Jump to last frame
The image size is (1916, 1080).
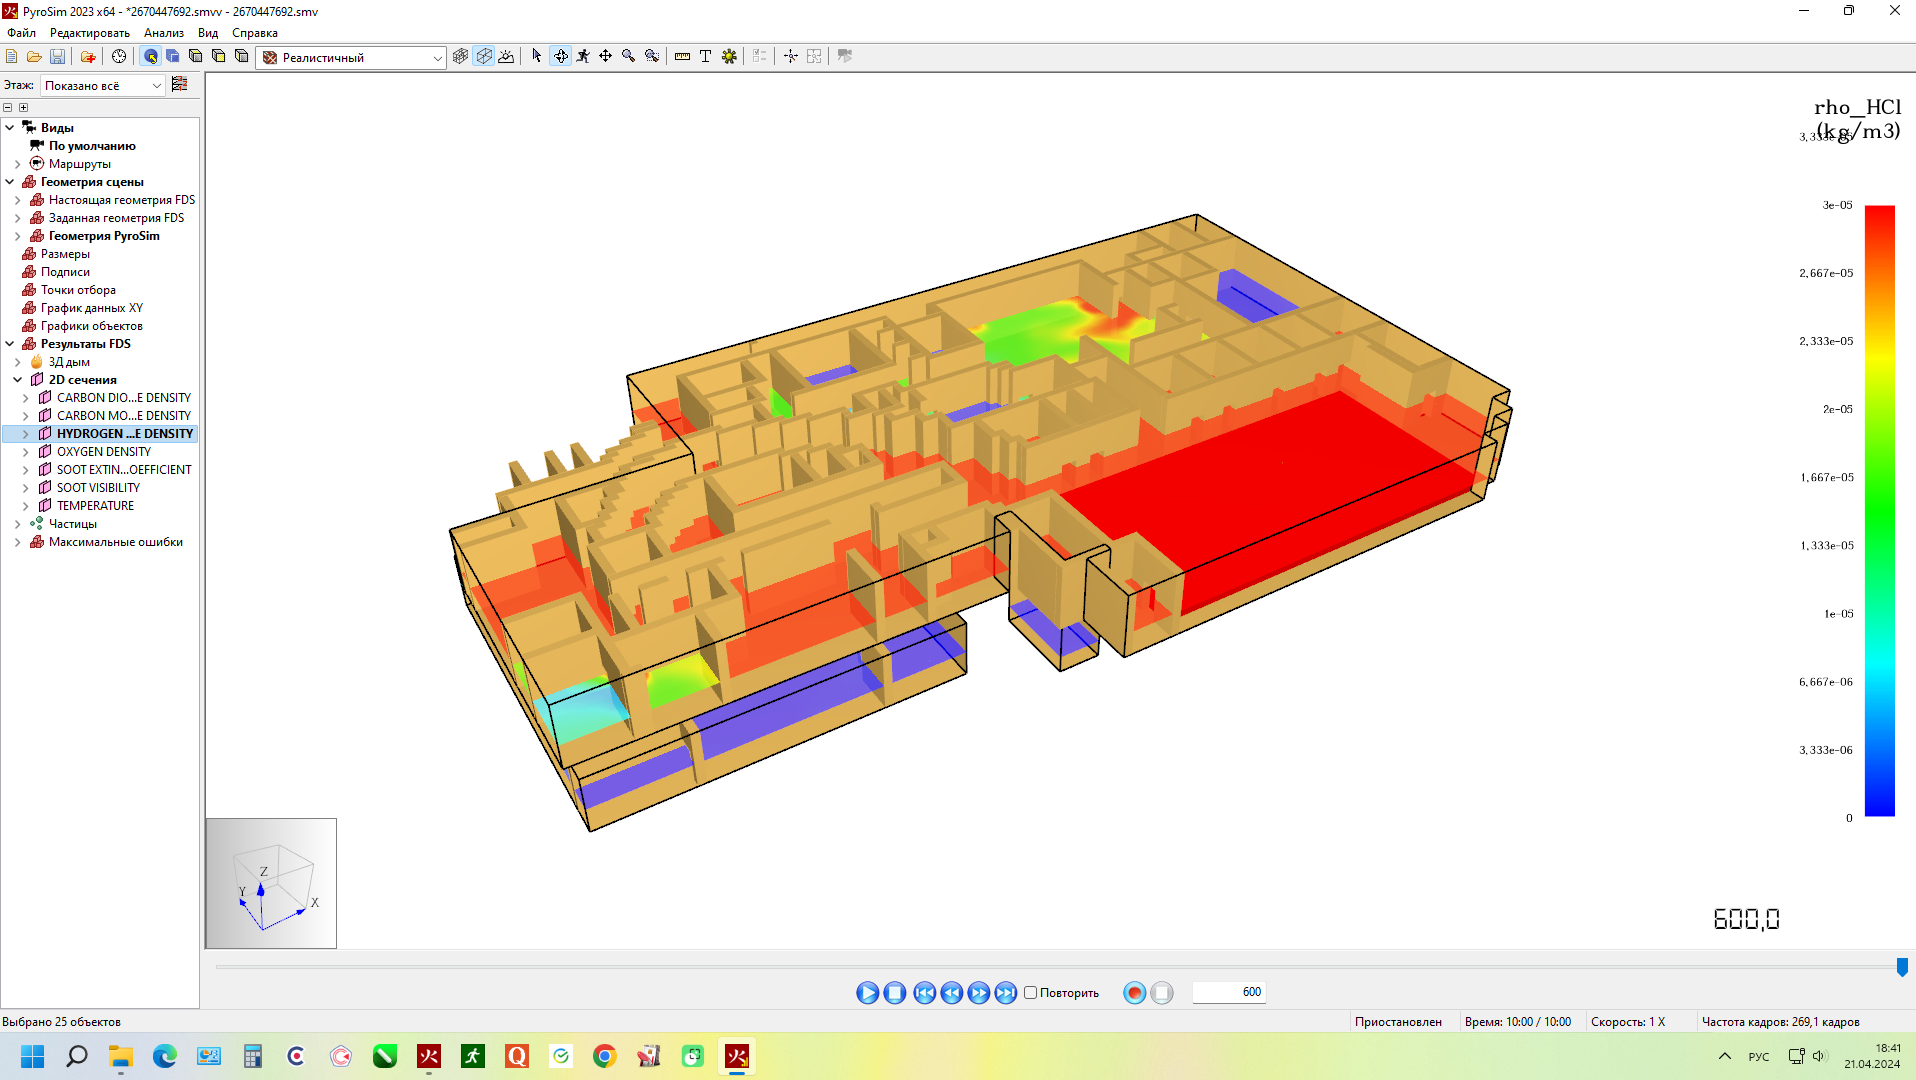pyautogui.click(x=1005, y=993)
